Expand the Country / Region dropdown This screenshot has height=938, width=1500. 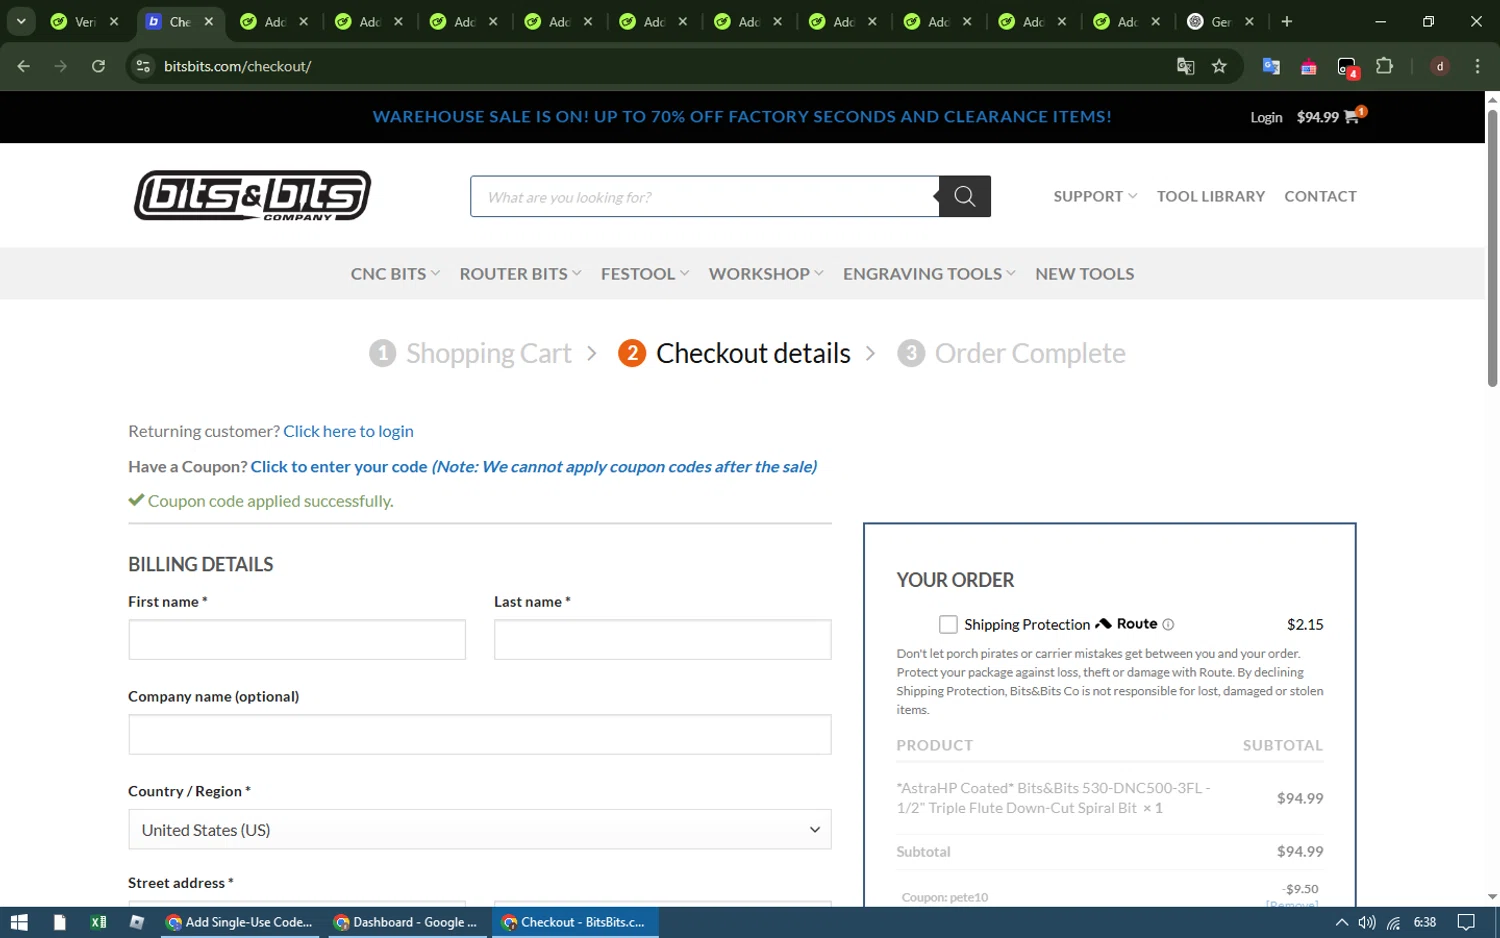[480, 830]
